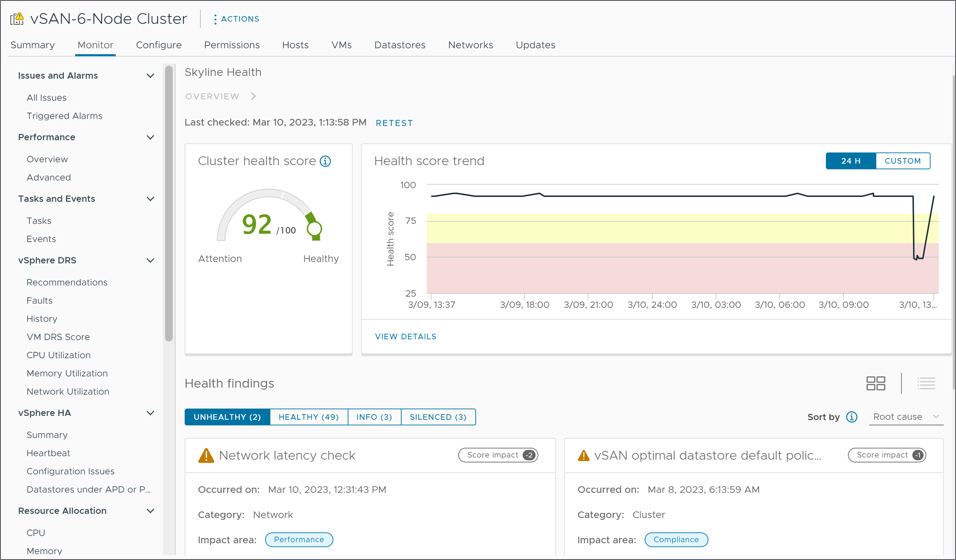Select the Custom trend range
This screenshot has height=560, width=956.
coord(902,161)
